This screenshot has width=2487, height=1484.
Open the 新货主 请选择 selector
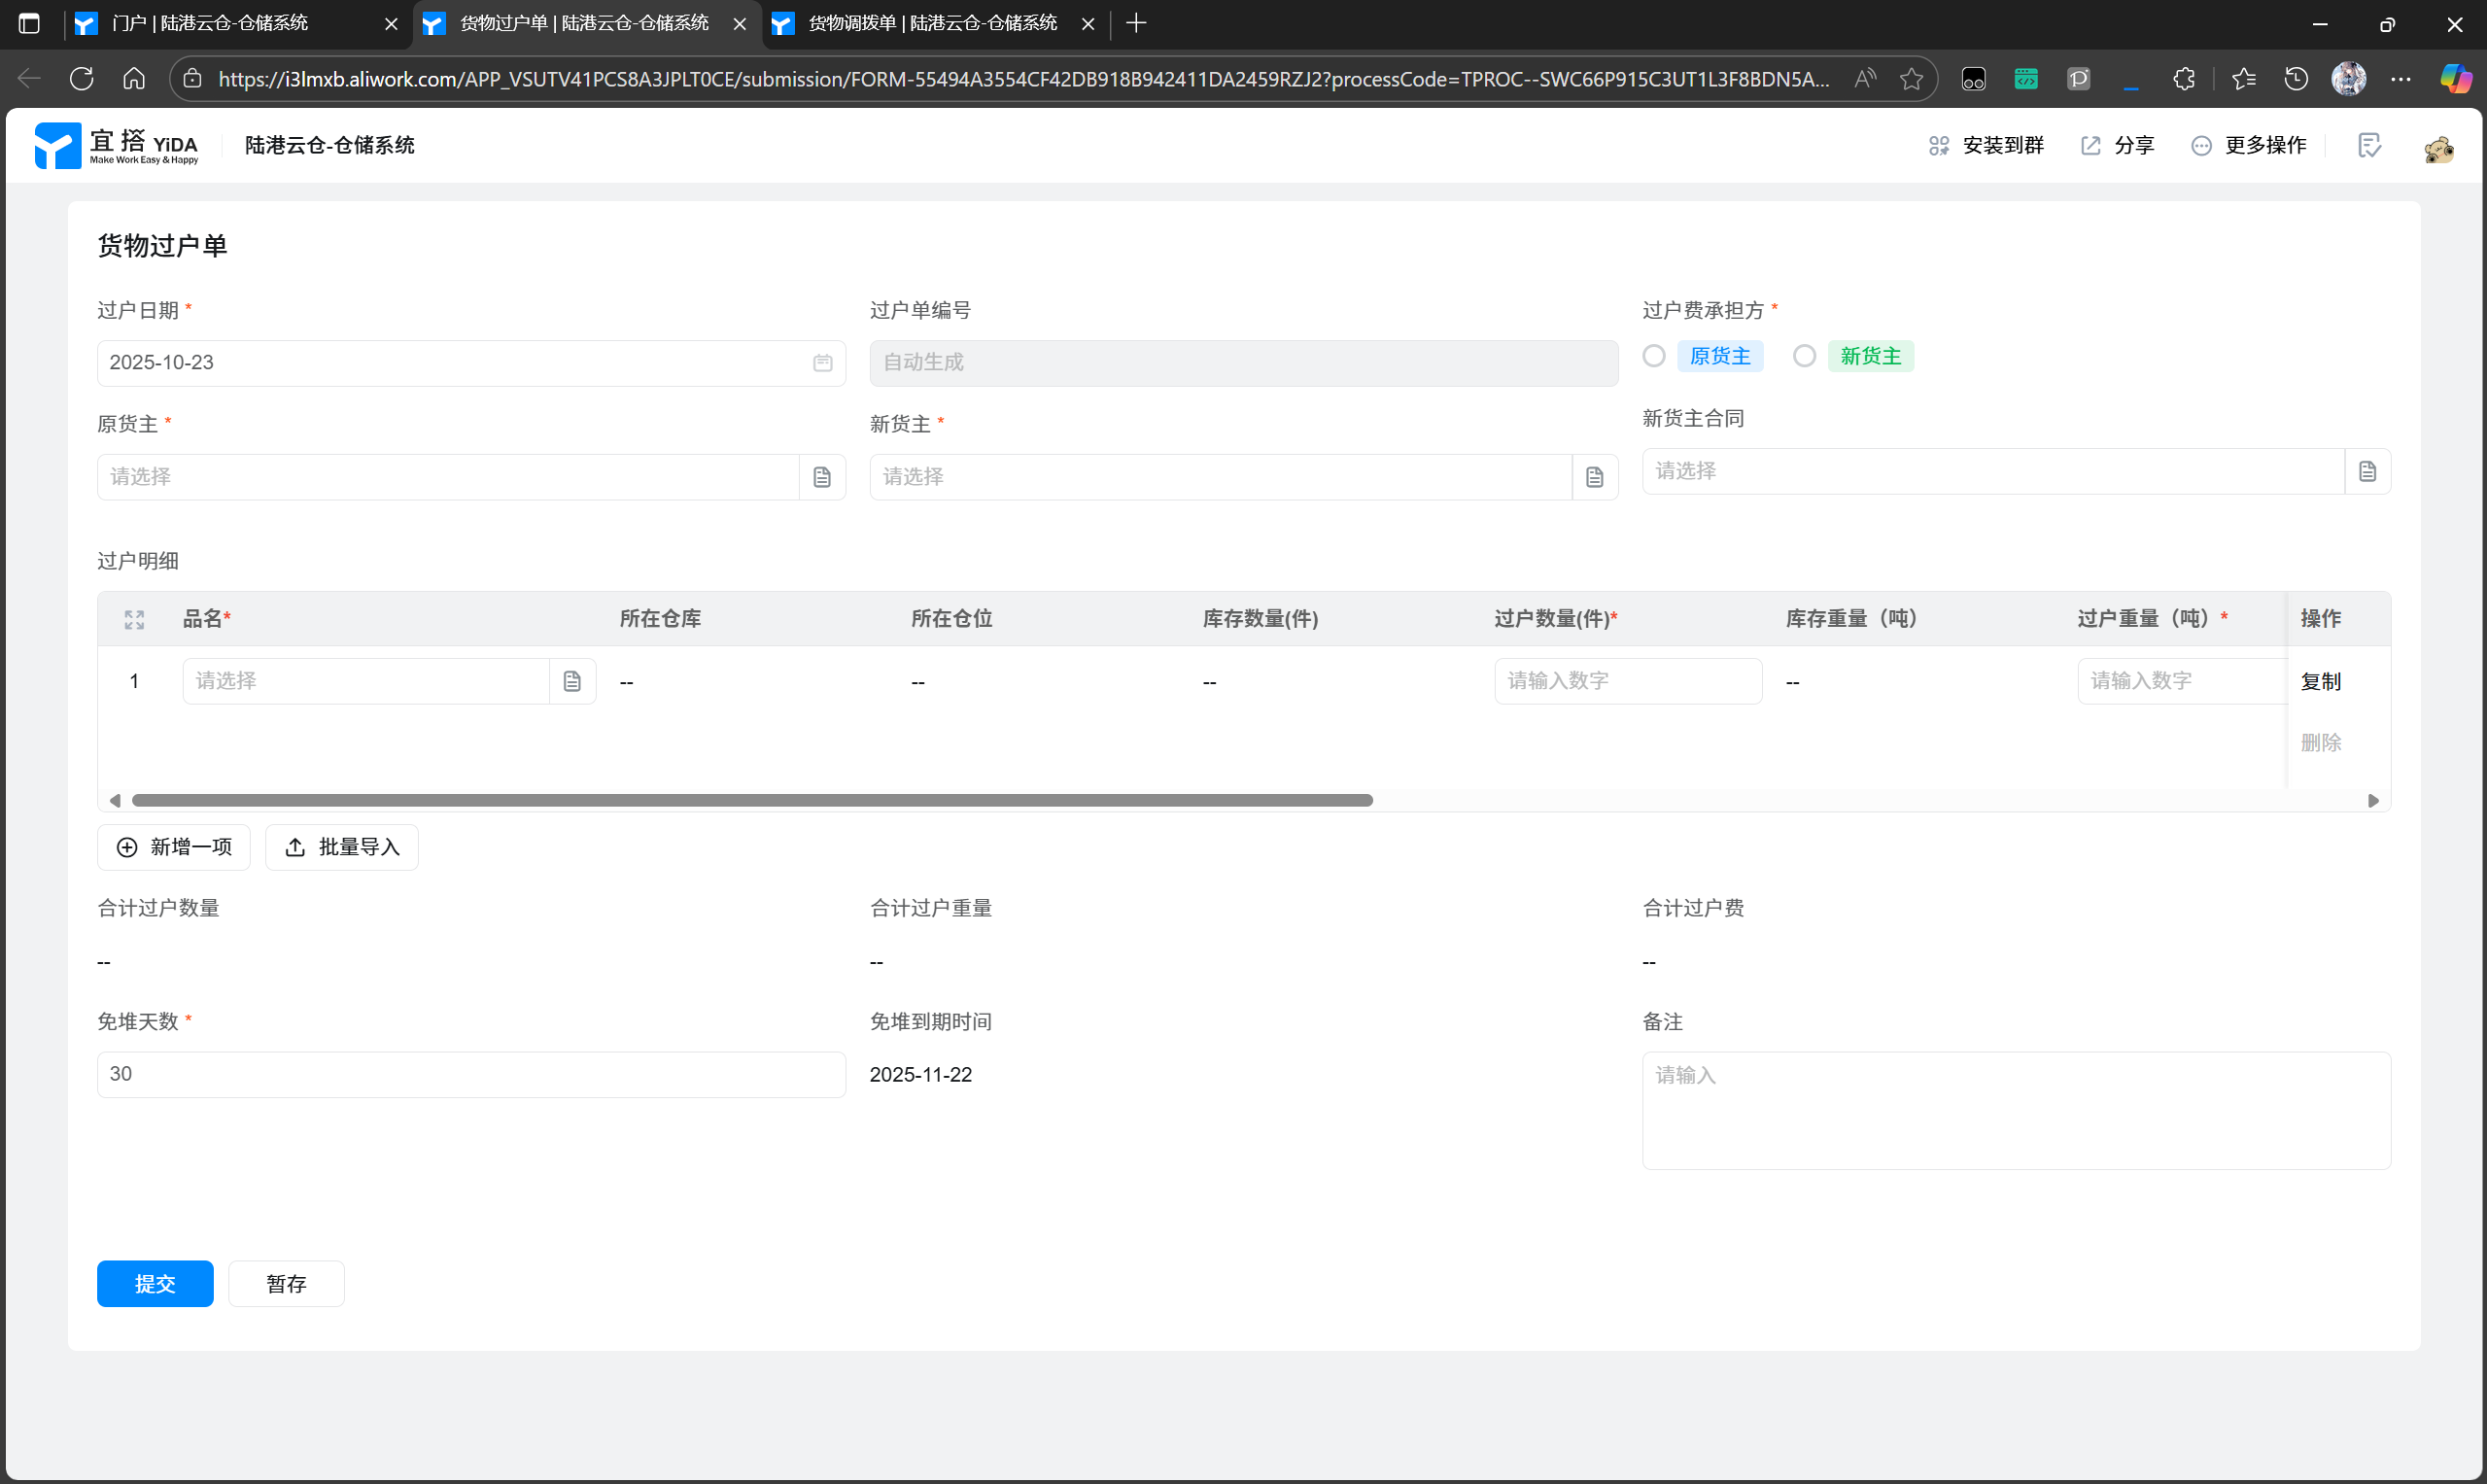pos(1220,477)
